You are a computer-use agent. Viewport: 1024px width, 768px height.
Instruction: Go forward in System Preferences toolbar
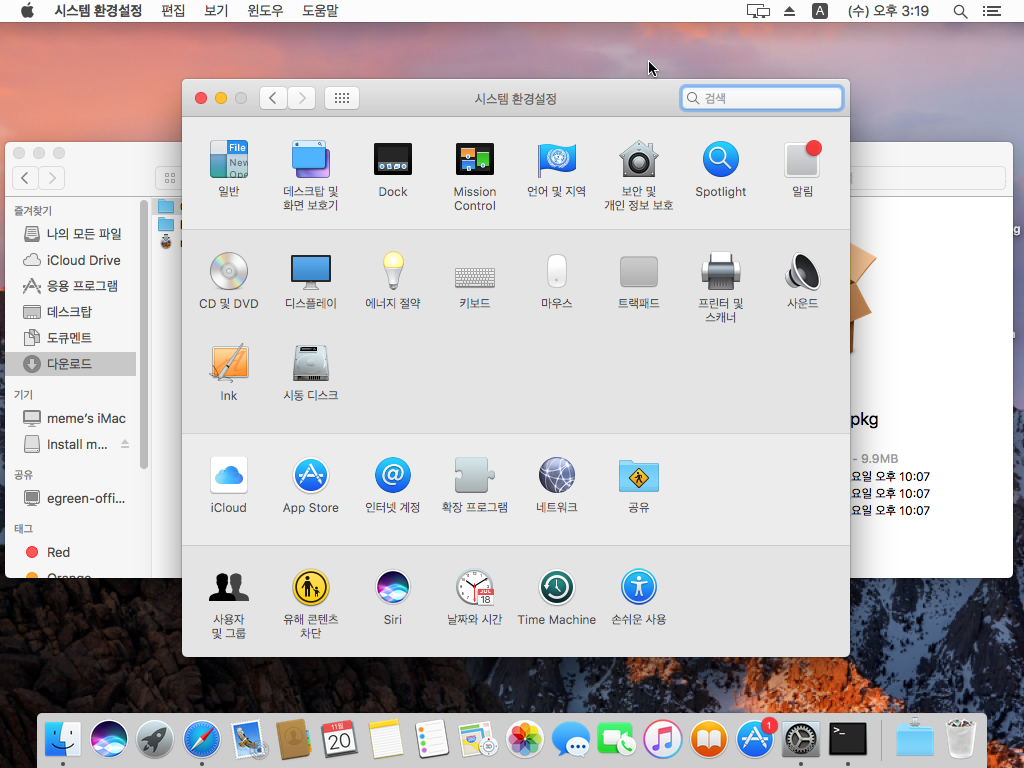[302, 98]
